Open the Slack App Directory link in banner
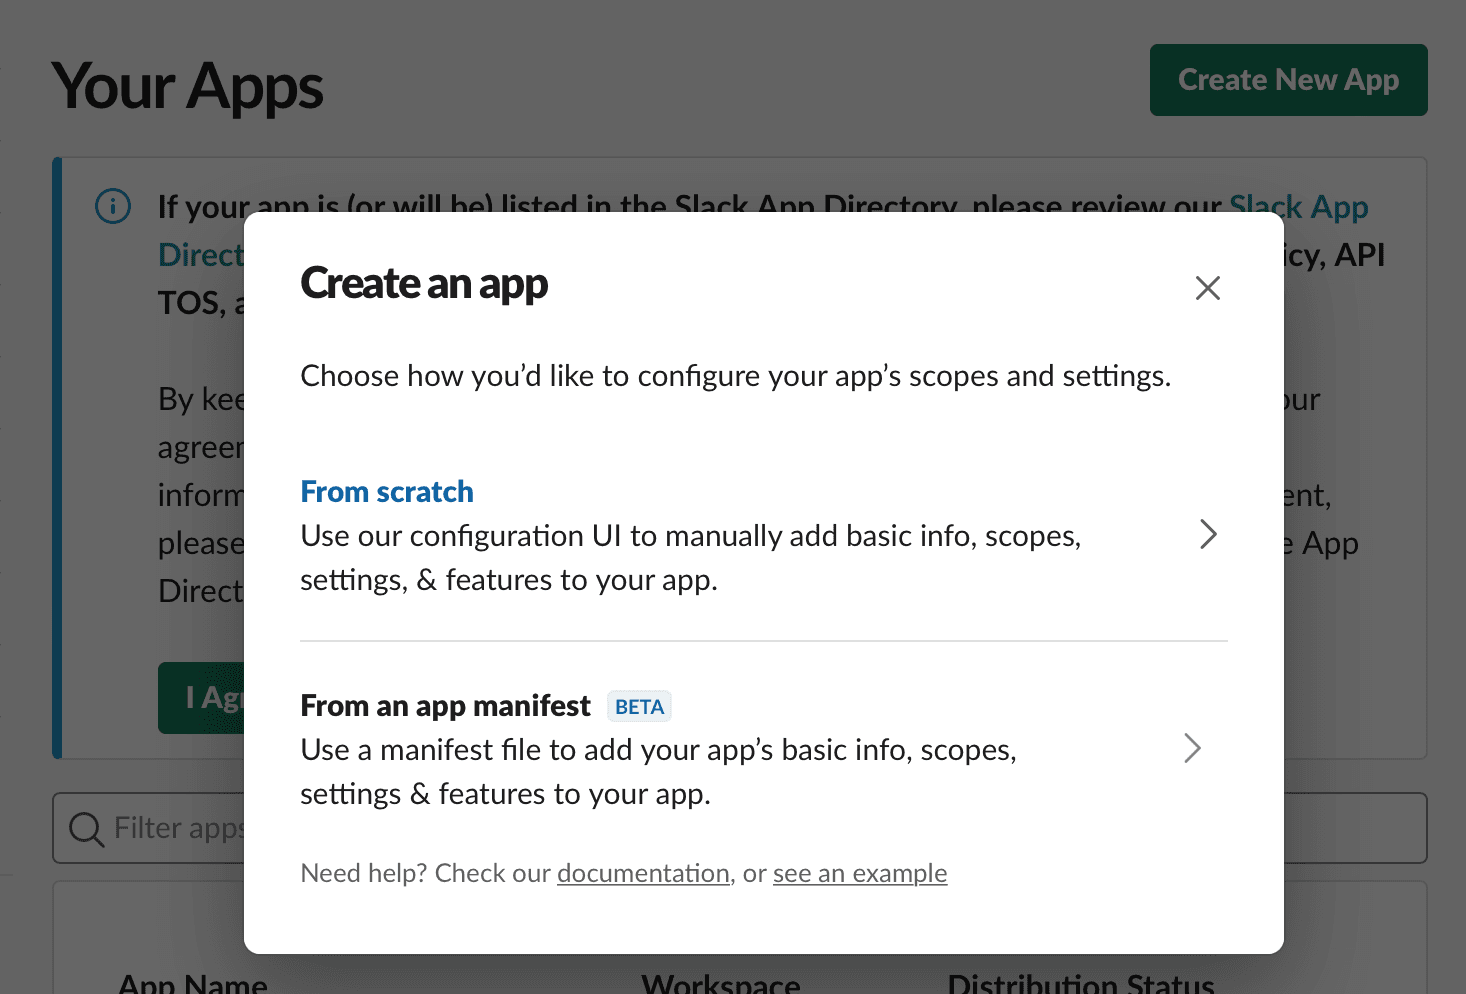This screenshot has height=994, width=1466. (1298, 207)
